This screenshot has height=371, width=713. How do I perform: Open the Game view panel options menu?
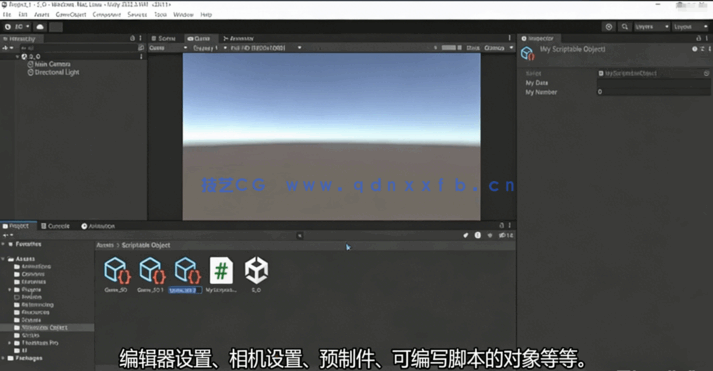510,38
